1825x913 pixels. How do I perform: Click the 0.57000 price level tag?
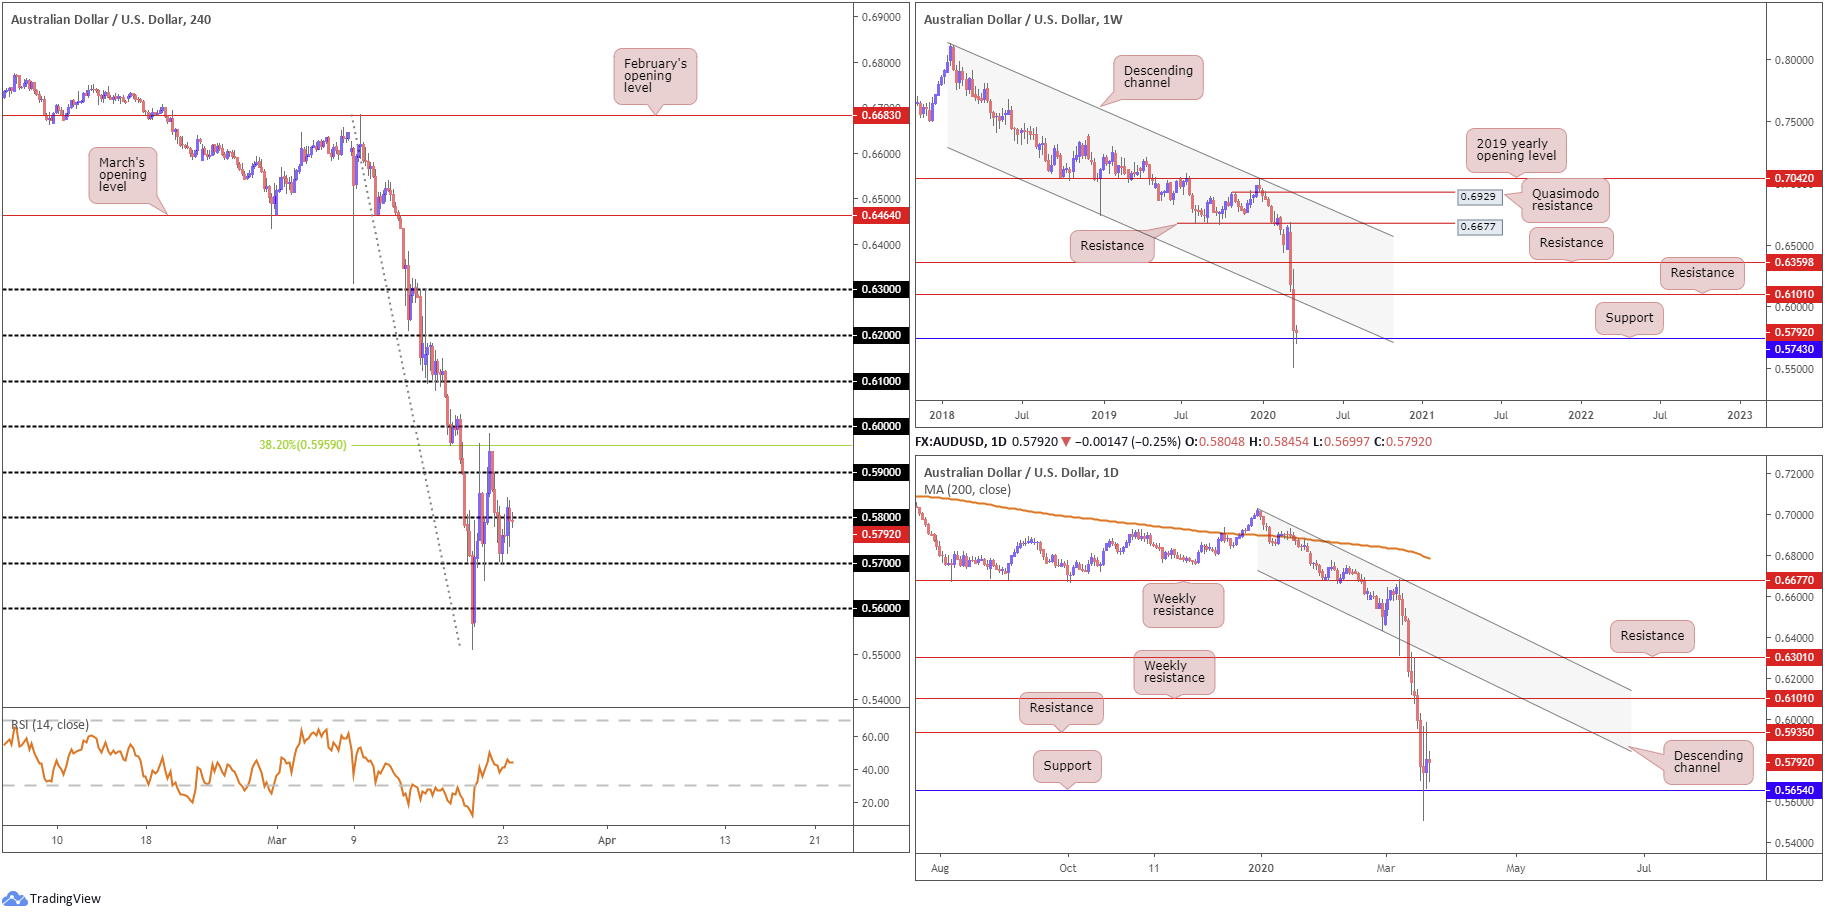coord(881,563)
